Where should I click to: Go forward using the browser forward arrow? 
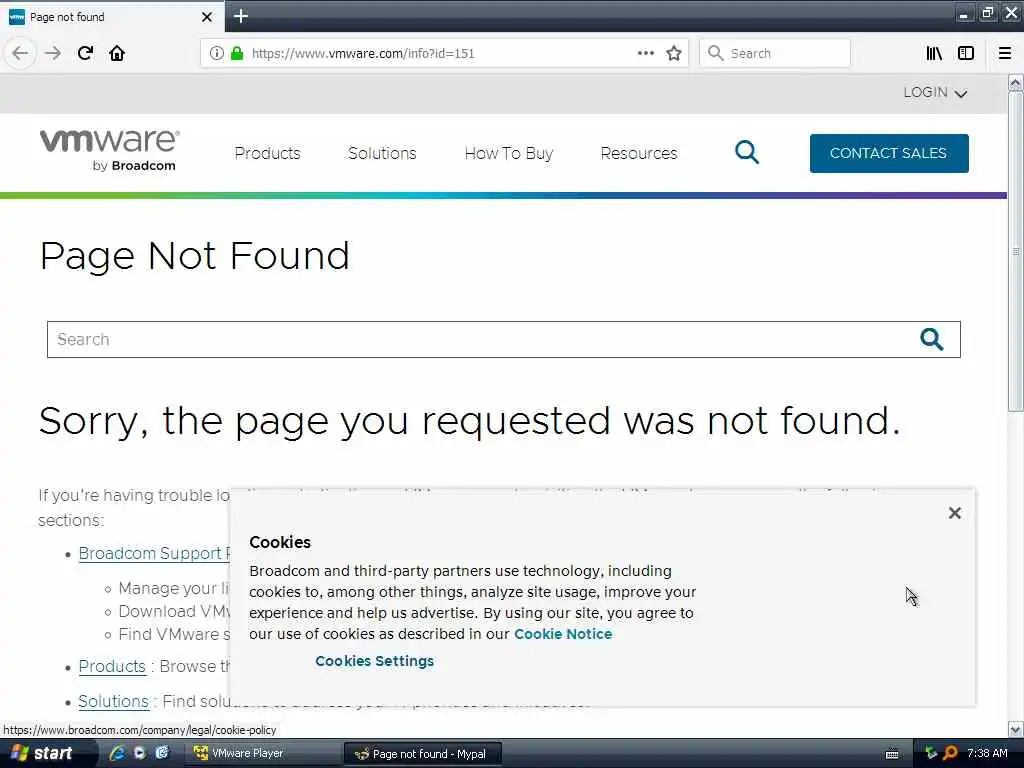click(x=53, y=53)
